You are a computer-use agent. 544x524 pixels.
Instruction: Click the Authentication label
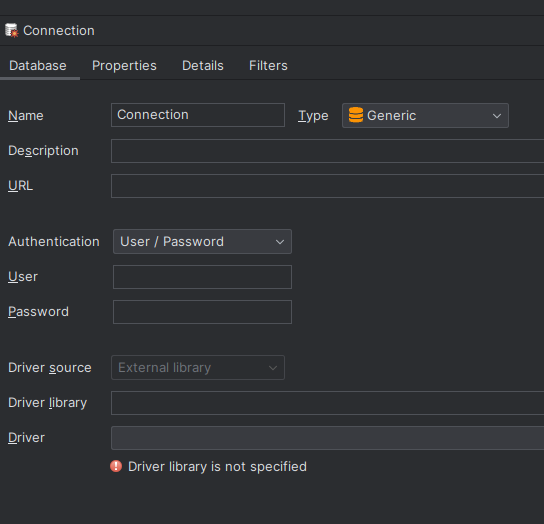(54, 242)
